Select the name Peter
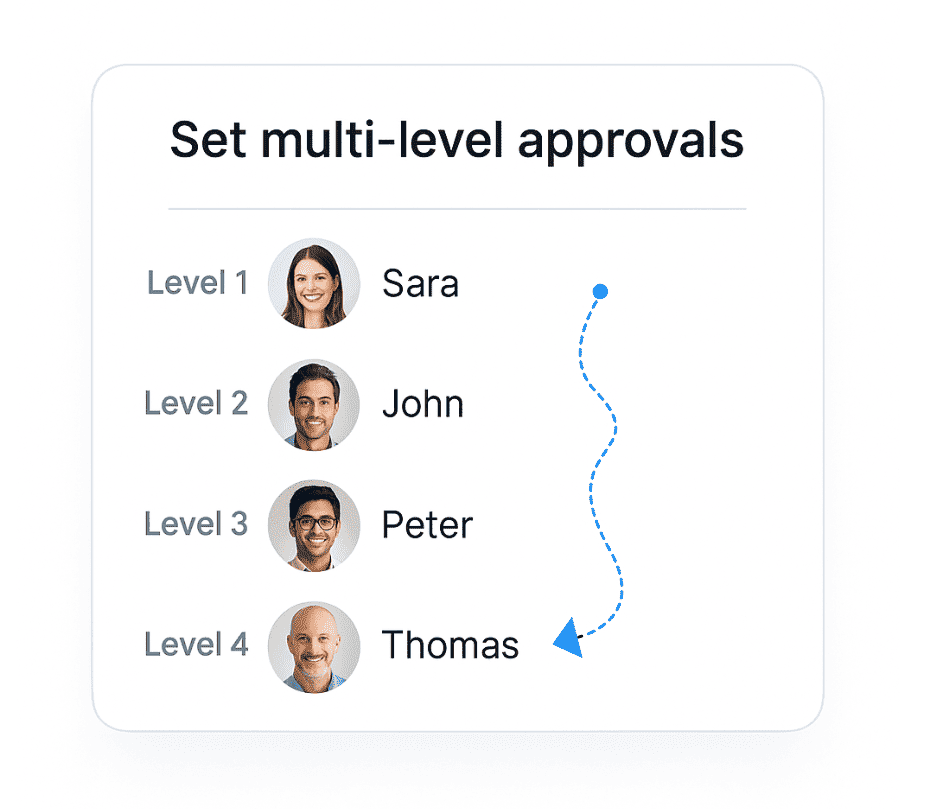This screenshot has width=936, height=809. [427, 525]
